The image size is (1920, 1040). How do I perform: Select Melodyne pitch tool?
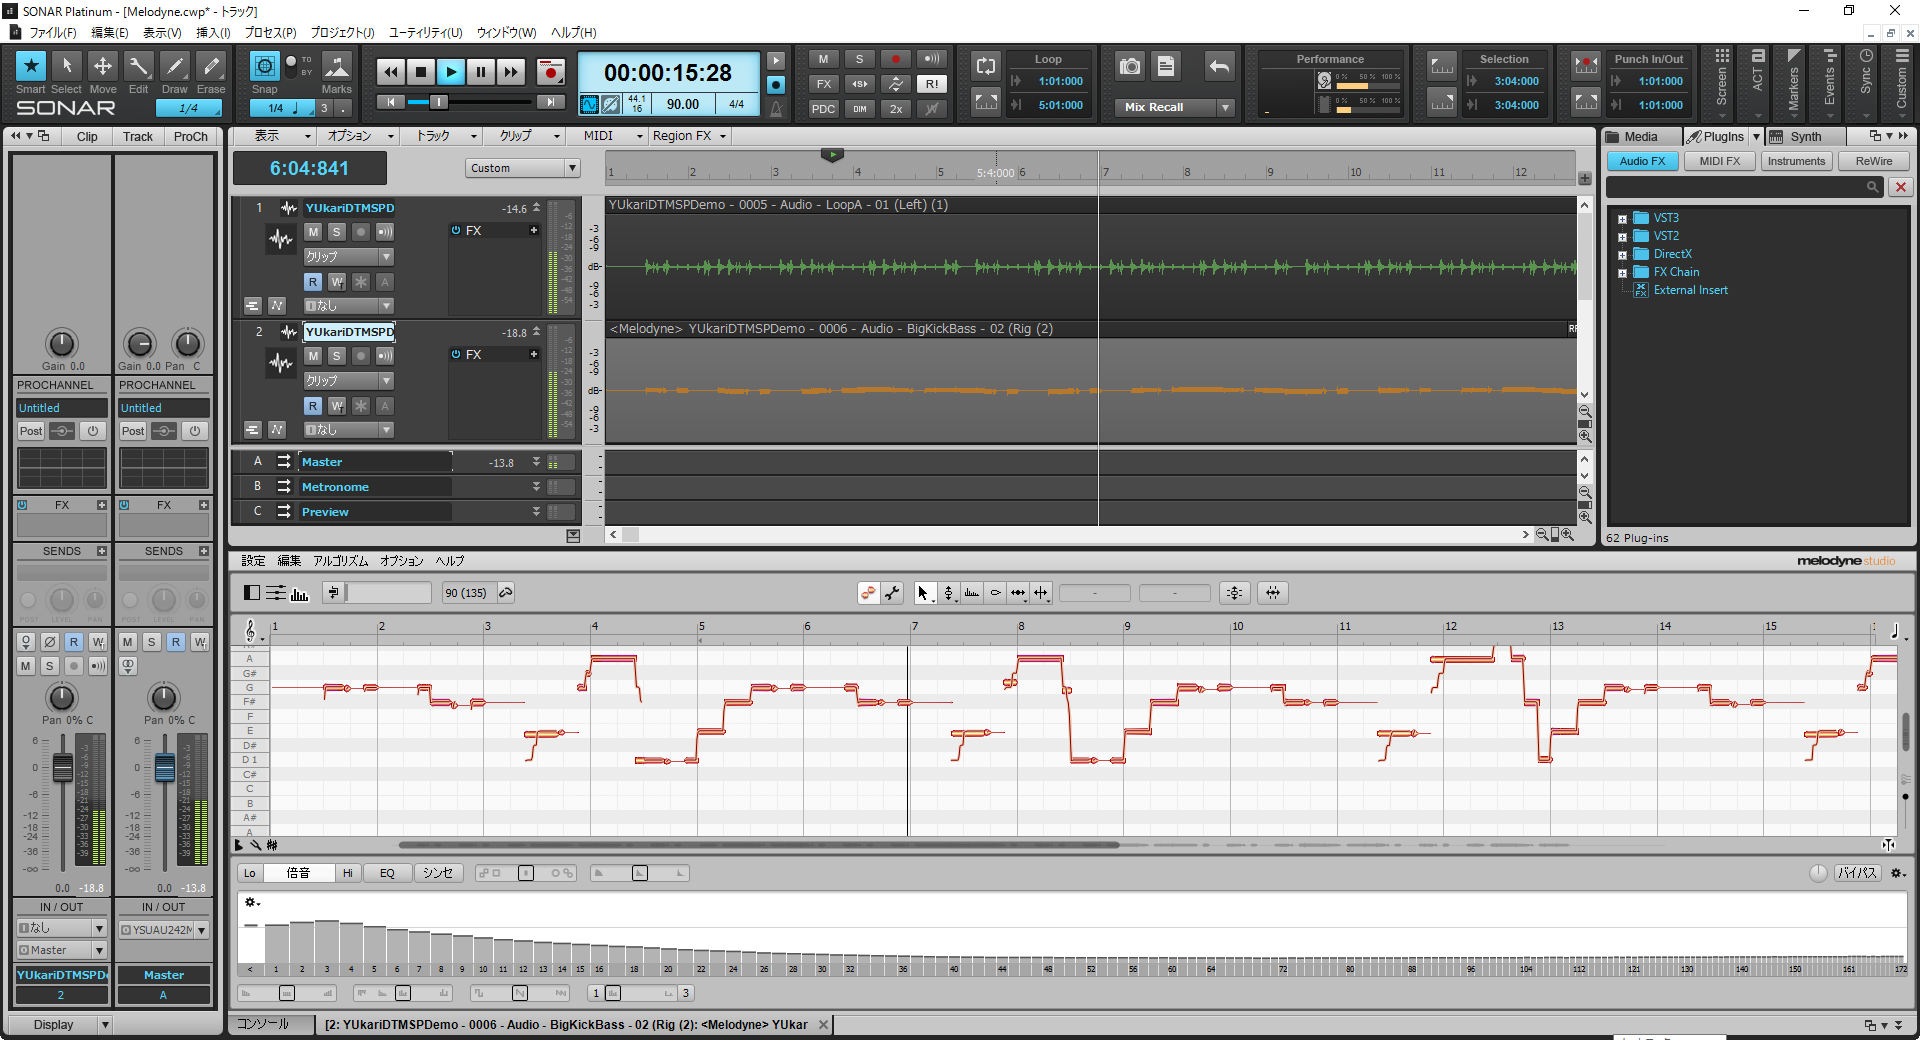(x=948, y=593)
